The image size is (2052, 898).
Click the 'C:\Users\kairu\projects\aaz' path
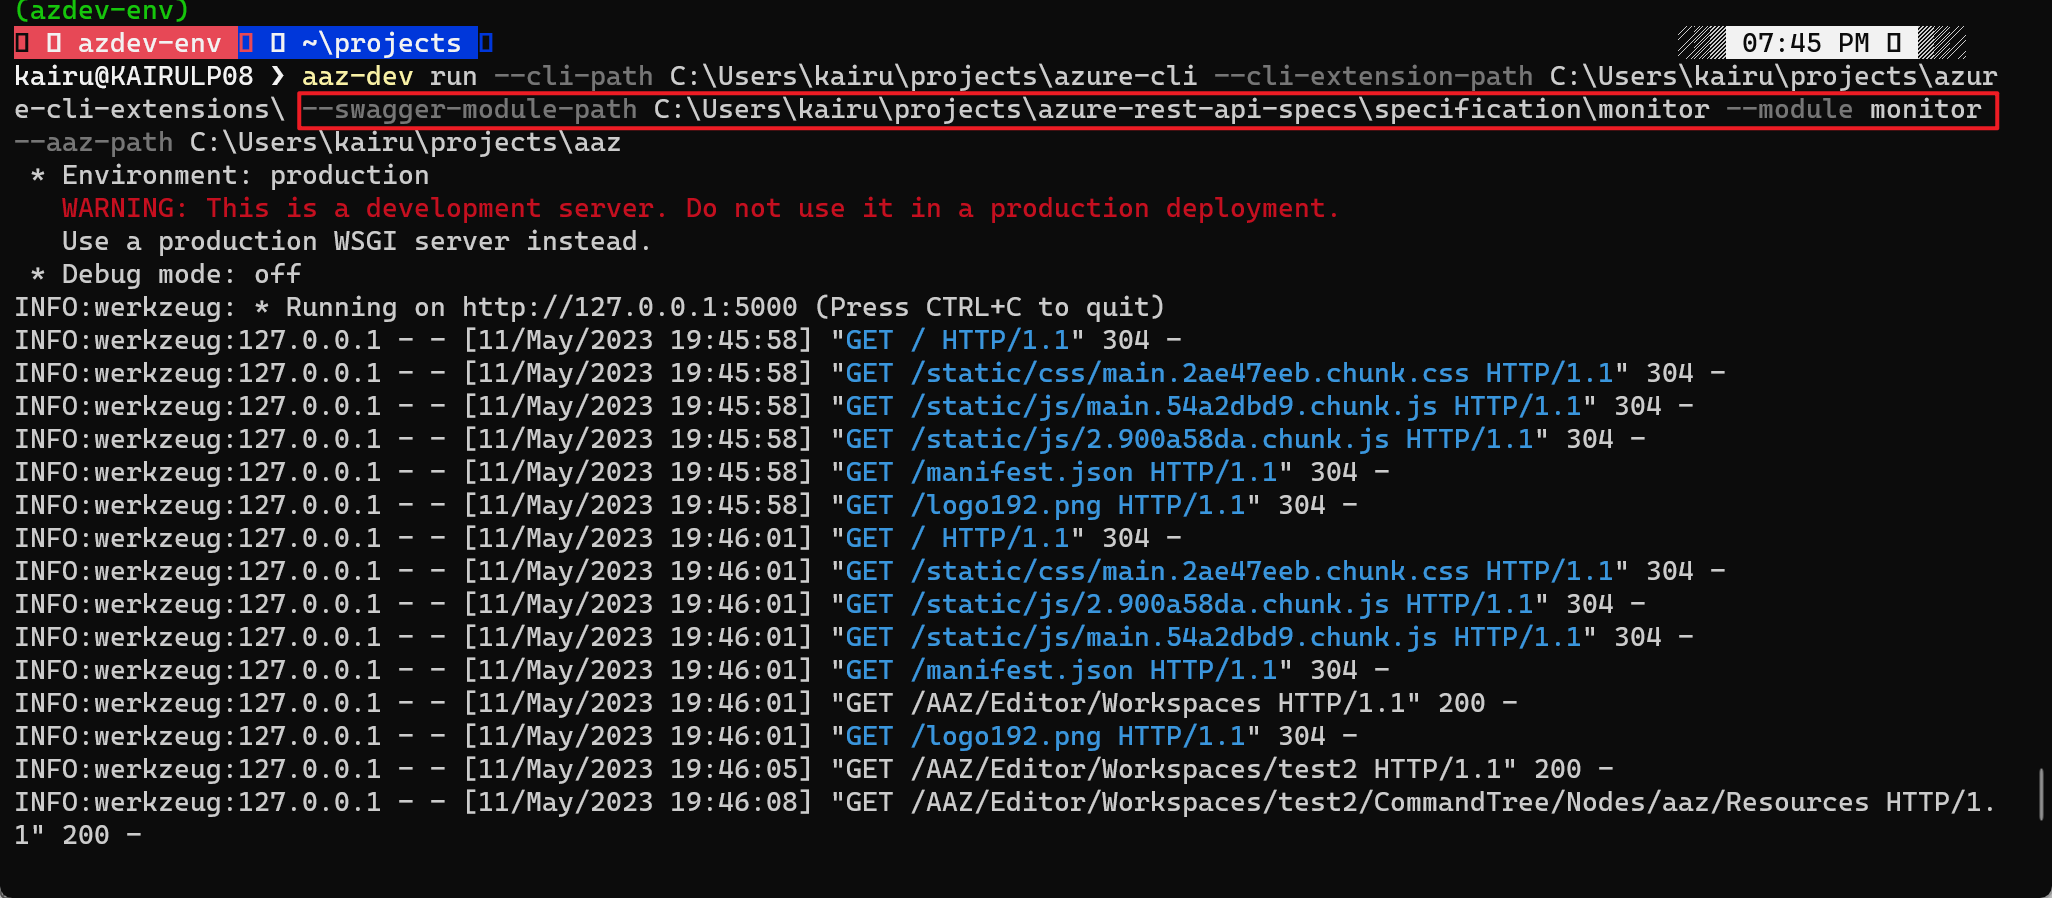[406, 142]
